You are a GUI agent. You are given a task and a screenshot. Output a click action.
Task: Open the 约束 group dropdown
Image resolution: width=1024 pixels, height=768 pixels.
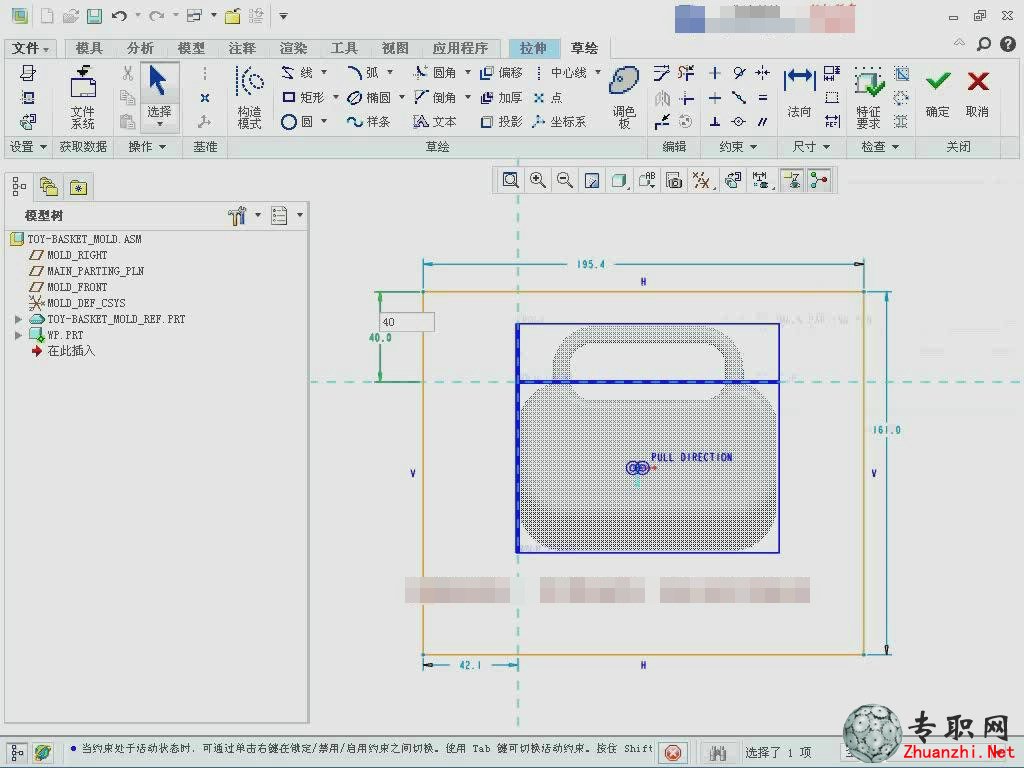(x=739, y=147)
